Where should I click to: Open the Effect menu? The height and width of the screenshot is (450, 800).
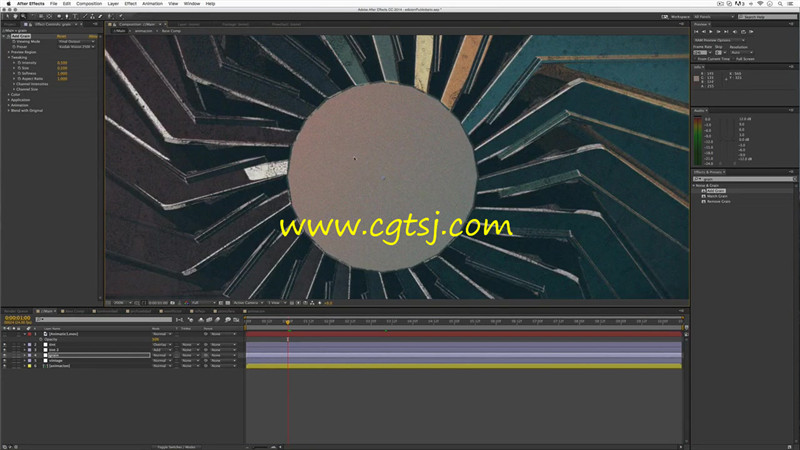point(131,4)
